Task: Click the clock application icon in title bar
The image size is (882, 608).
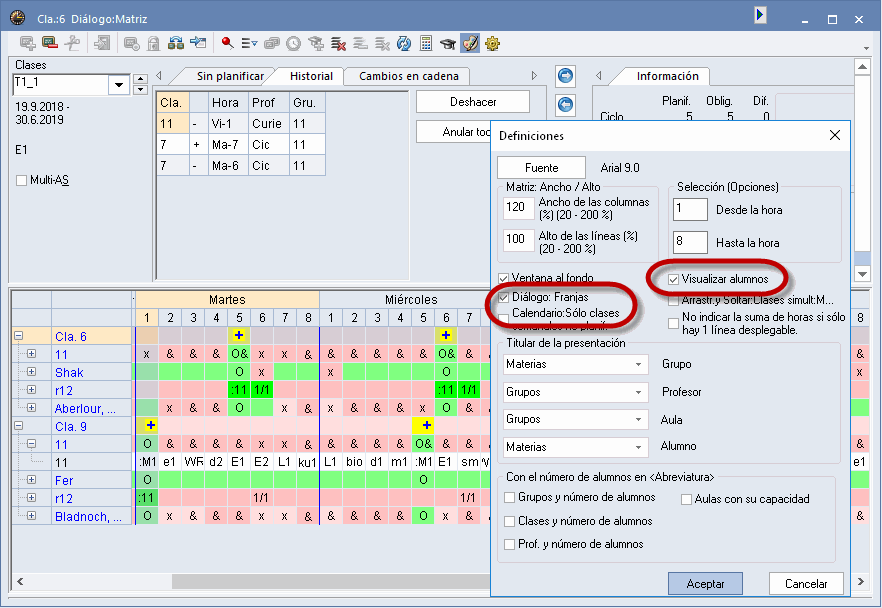Action: 17,18
